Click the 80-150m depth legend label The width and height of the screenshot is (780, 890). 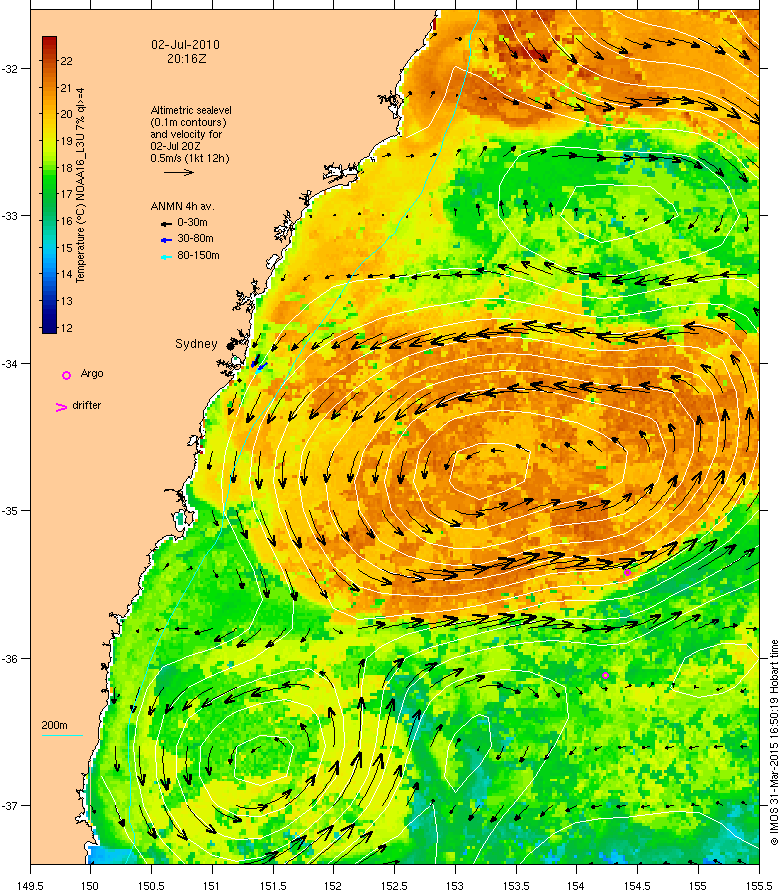198,255
